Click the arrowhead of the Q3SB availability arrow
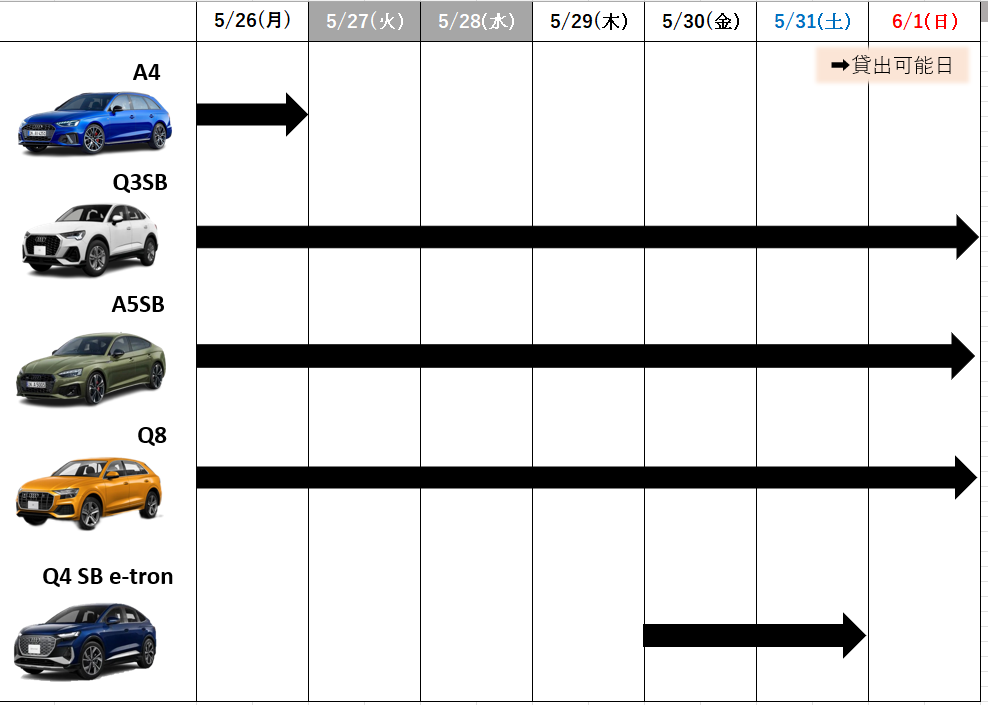The height and width of the screenshot is (705, 988). tap(966, 237)
